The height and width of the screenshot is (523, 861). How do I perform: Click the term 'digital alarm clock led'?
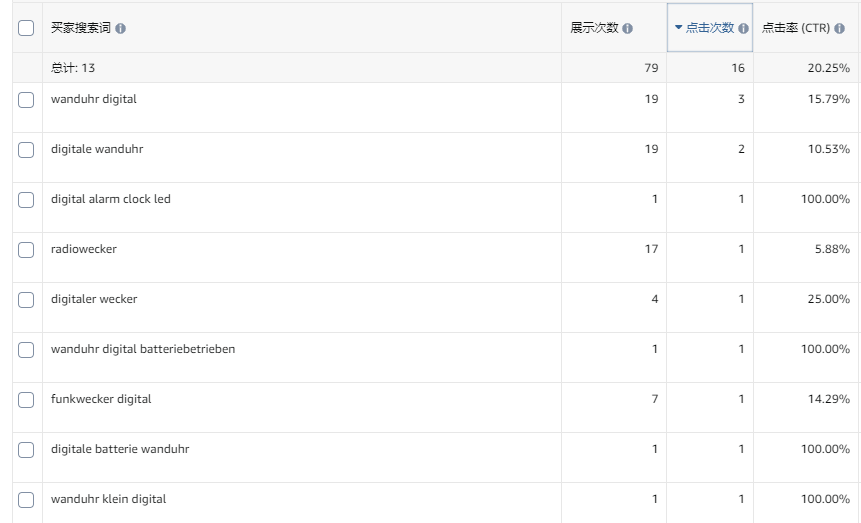click(x=111, y=199)
